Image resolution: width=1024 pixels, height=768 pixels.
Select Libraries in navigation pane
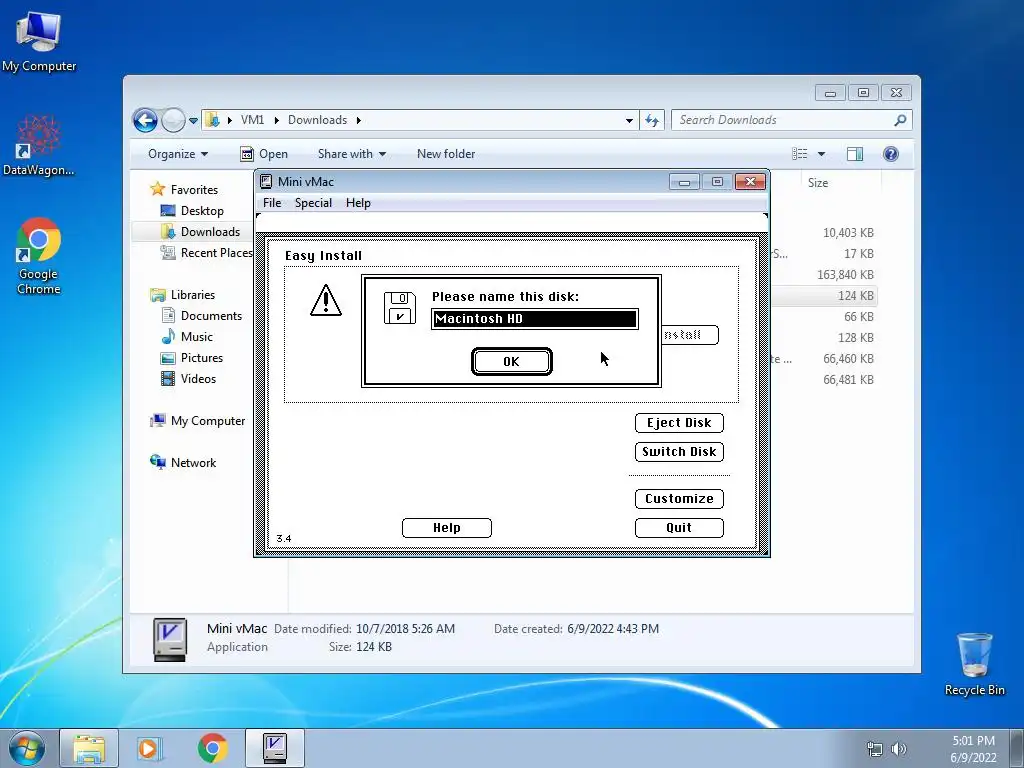tap(192, 295)
